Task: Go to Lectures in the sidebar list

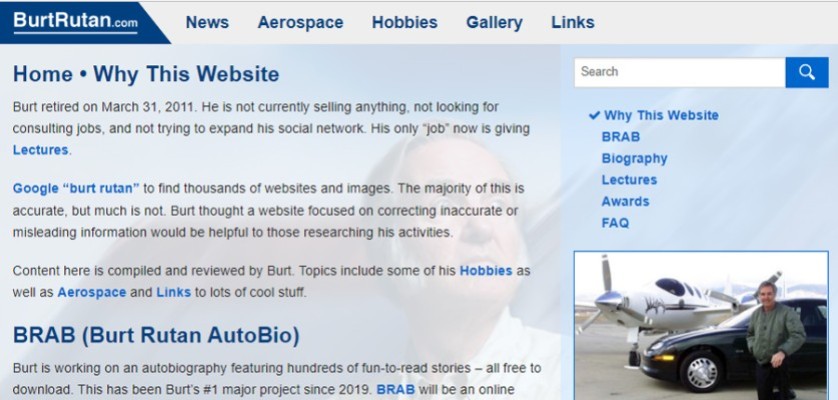Action: (629, 180)
